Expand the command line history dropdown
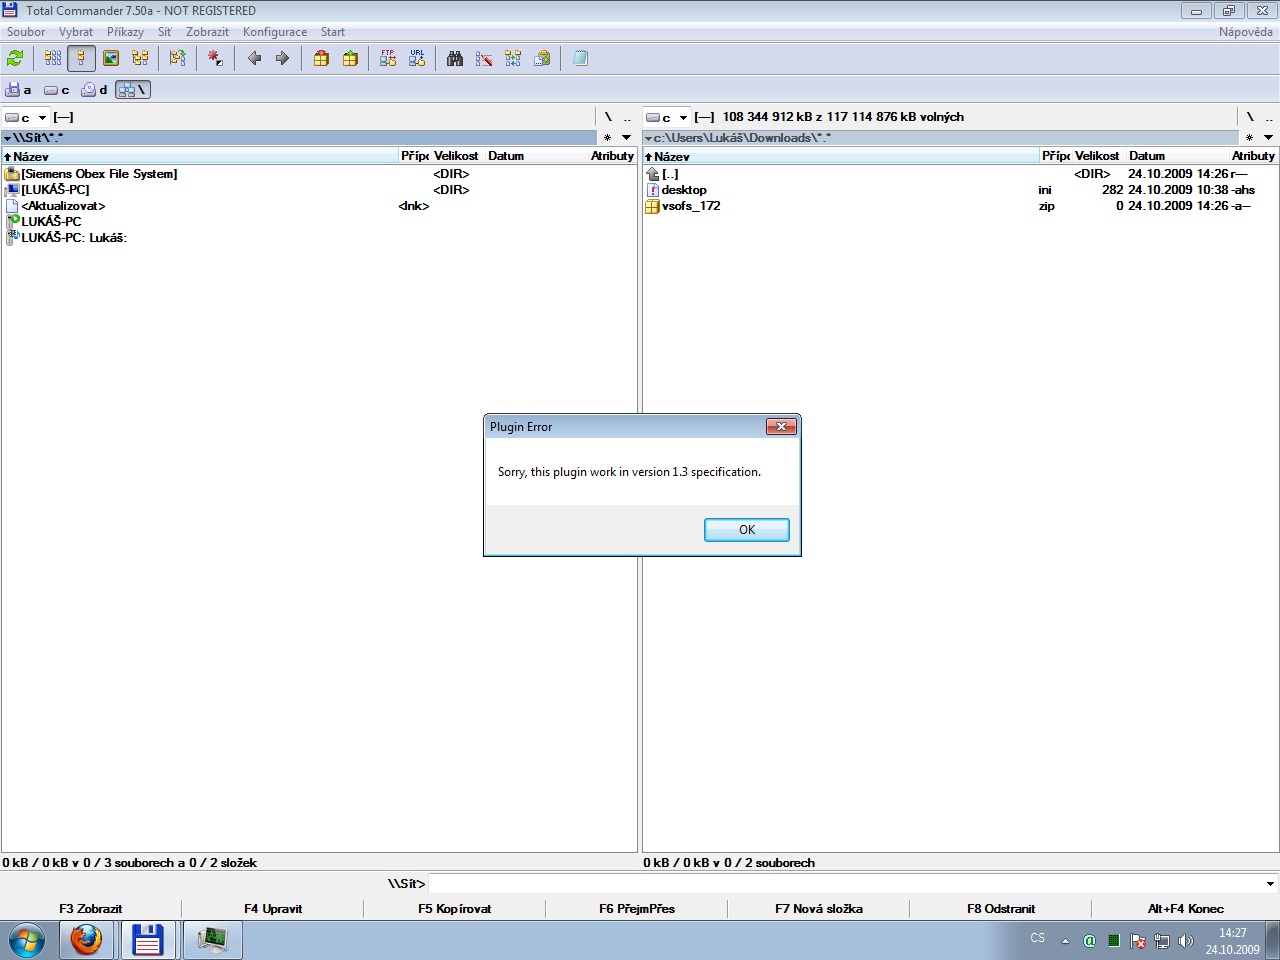This screenshot has height=960, width=1280. point(1270,884)
